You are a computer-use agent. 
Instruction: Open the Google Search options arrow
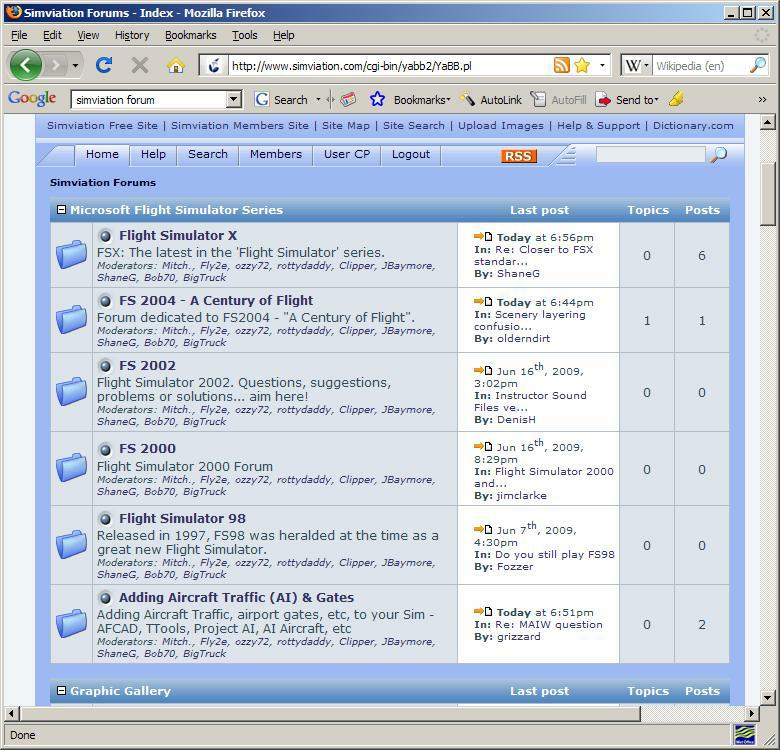pos(318,100)
